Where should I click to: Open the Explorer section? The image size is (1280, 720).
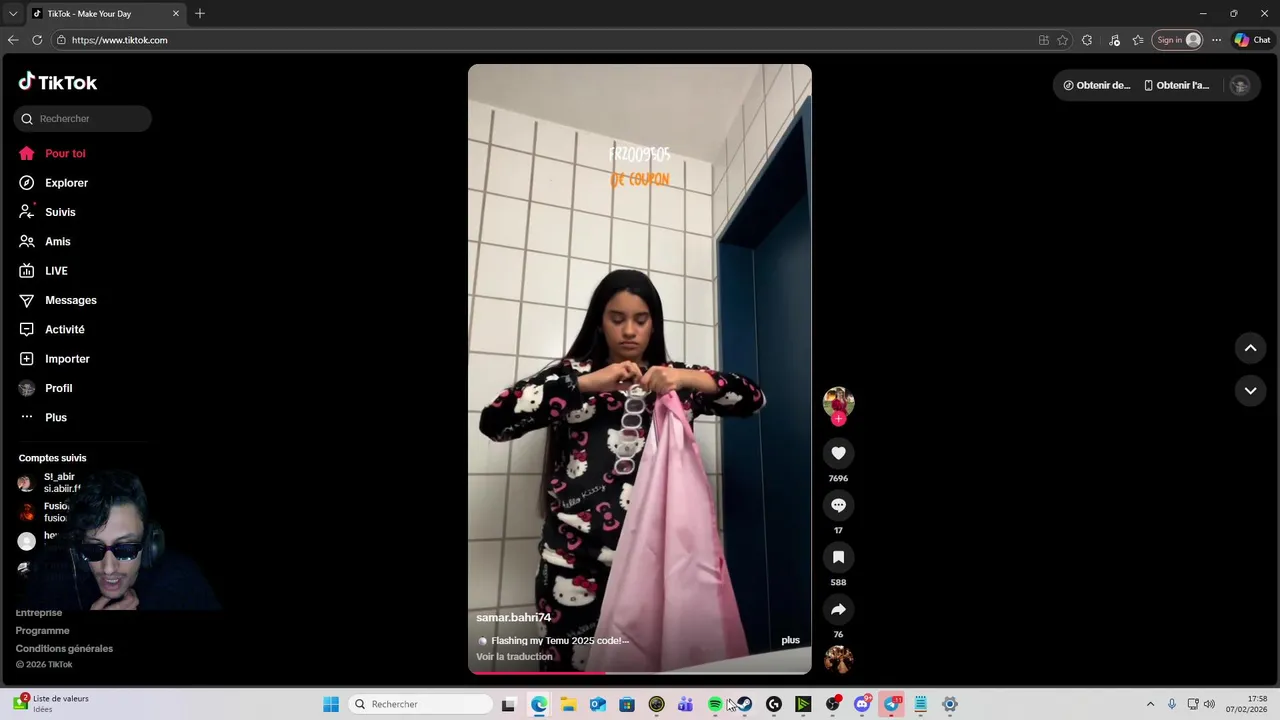(x=54, y=183)
